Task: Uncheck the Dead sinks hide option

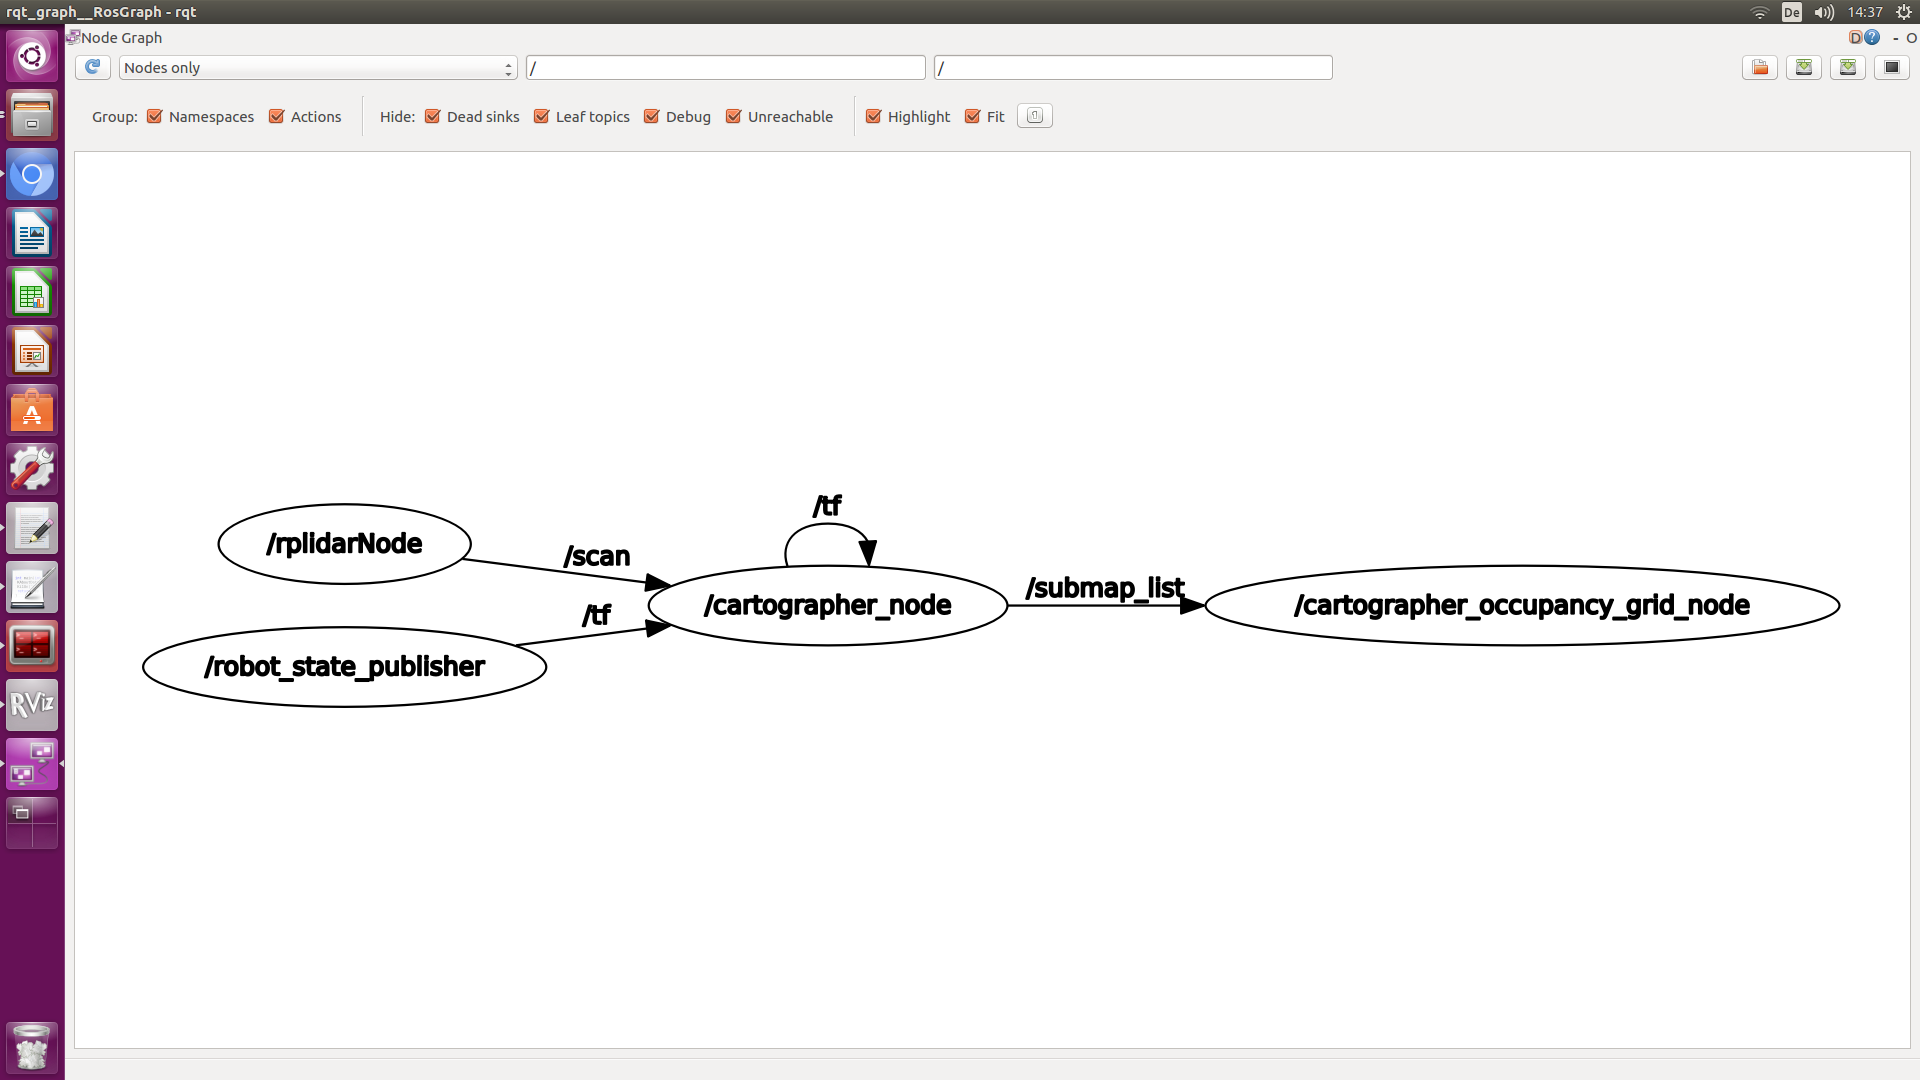Action: (x=433, y=116)
